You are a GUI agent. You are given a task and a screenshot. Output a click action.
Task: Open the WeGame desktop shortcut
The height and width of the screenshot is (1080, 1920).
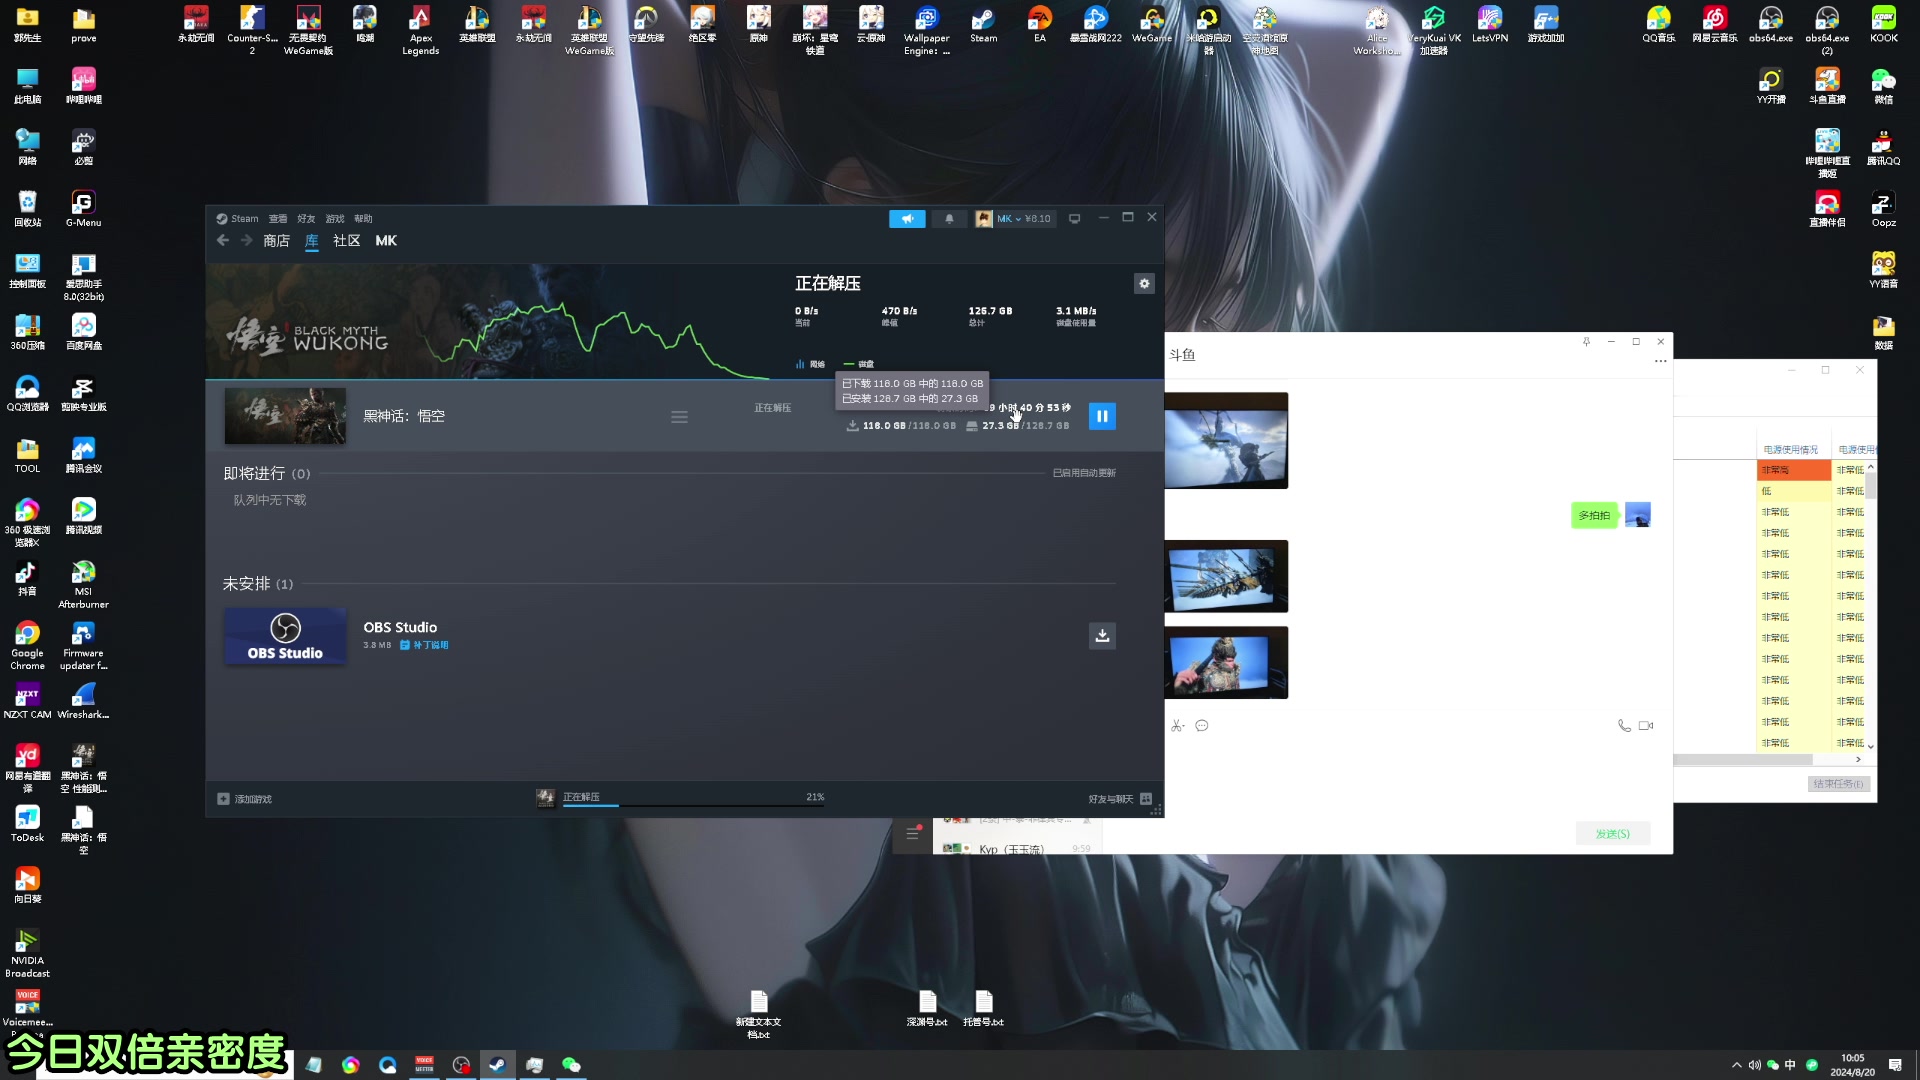1152,25
